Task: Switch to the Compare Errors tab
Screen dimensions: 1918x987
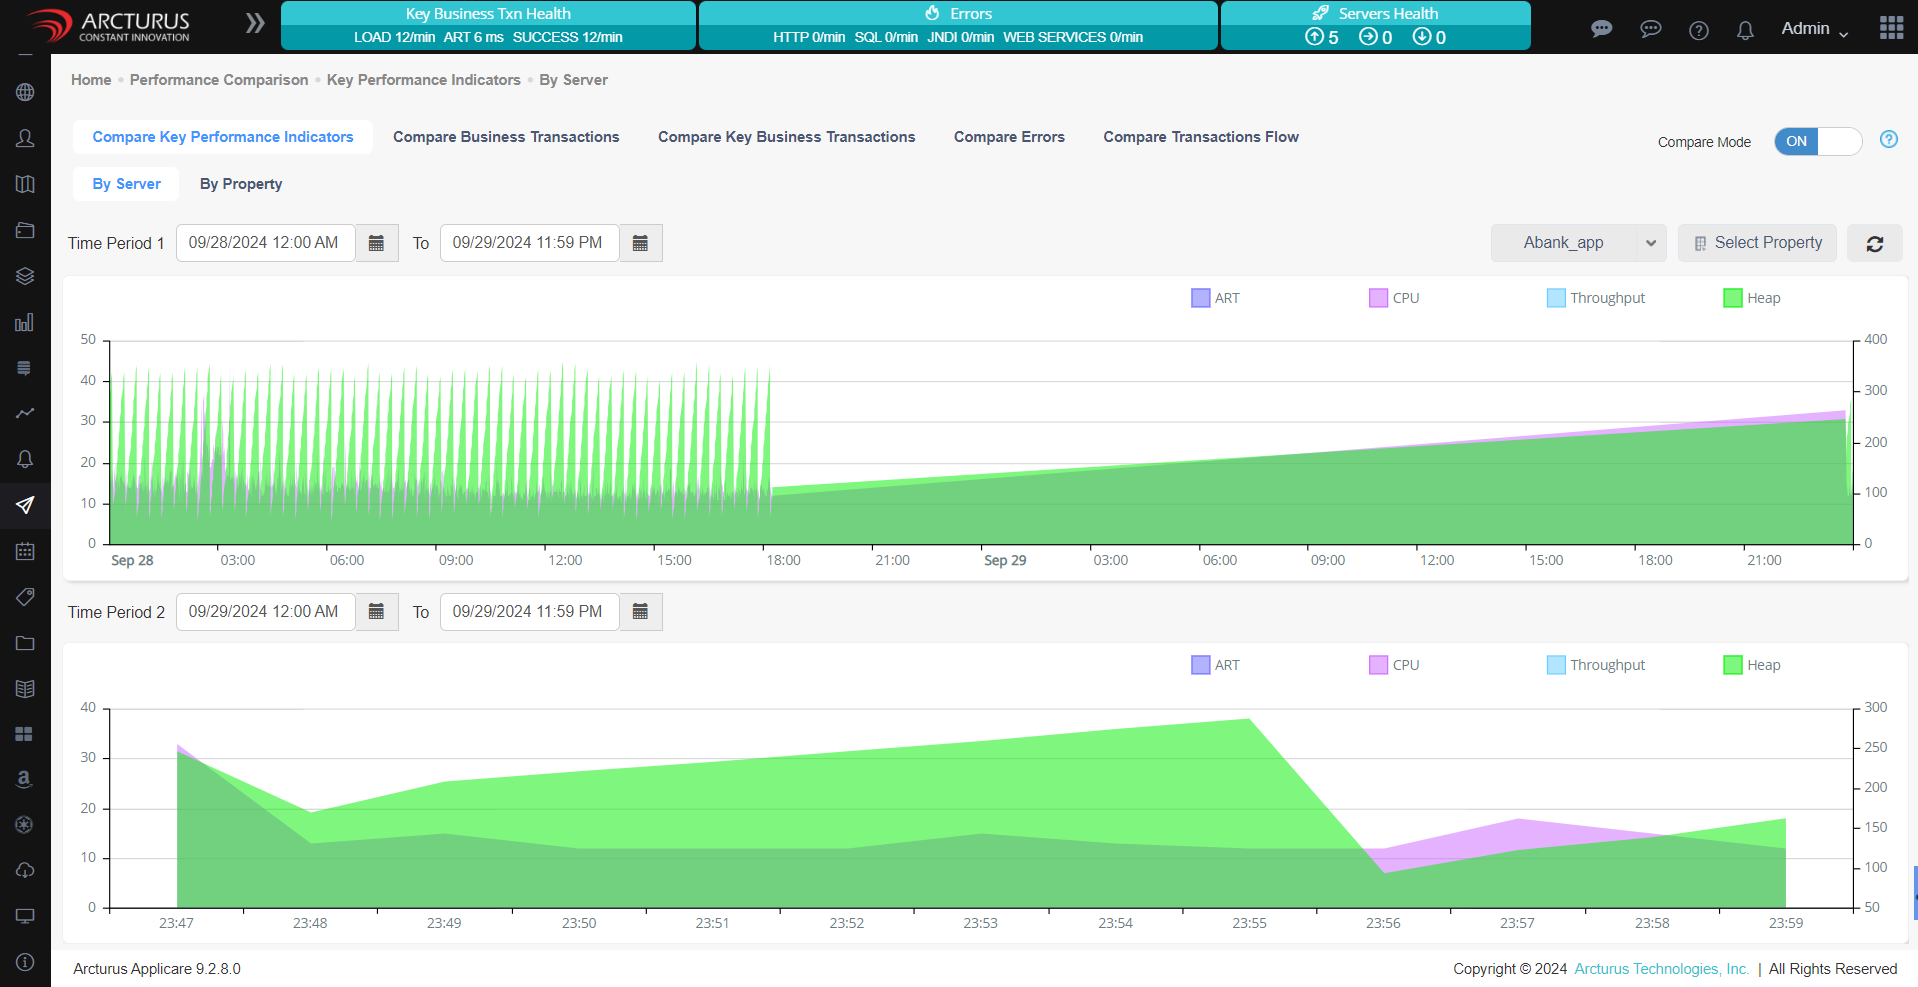Action: coord(1008,137)
